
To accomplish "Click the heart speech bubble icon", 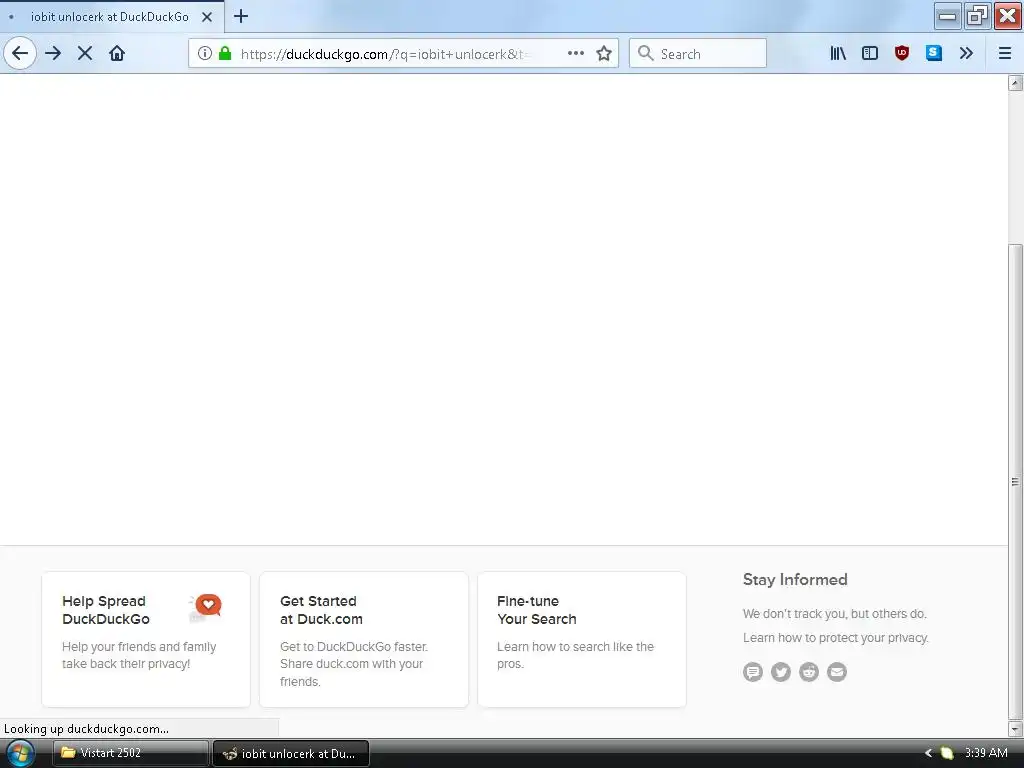I will point(206,607).
